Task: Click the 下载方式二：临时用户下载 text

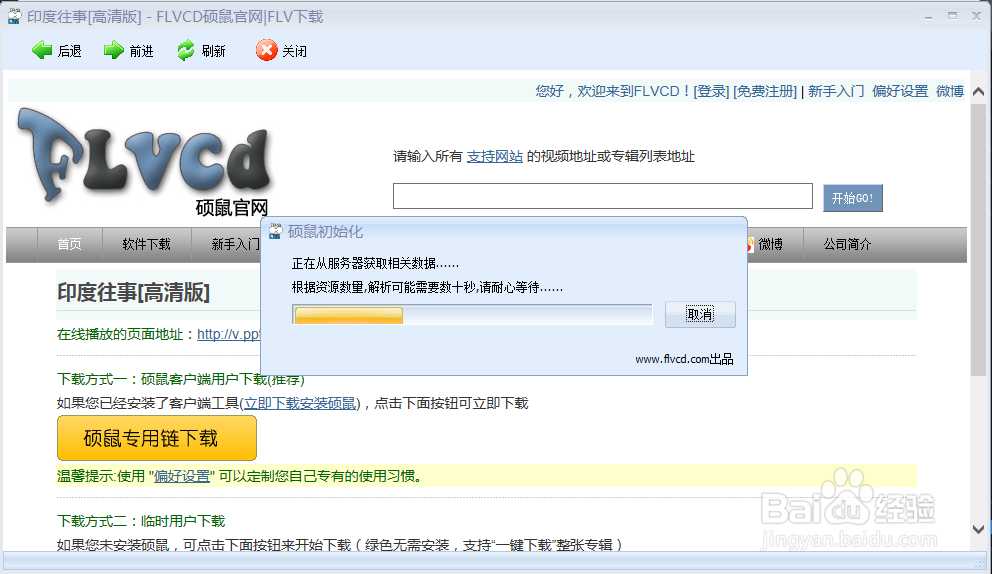Action: click(x=141, y=521)
